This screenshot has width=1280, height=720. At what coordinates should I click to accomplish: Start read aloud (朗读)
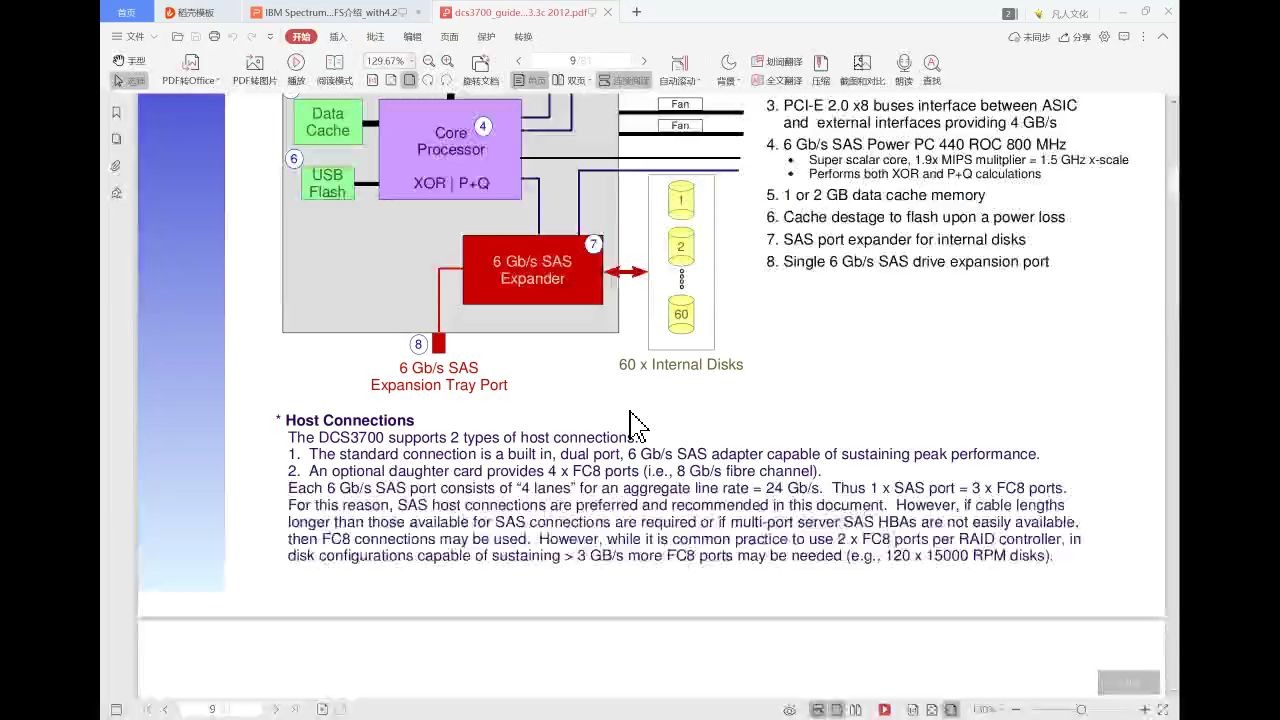904,71
